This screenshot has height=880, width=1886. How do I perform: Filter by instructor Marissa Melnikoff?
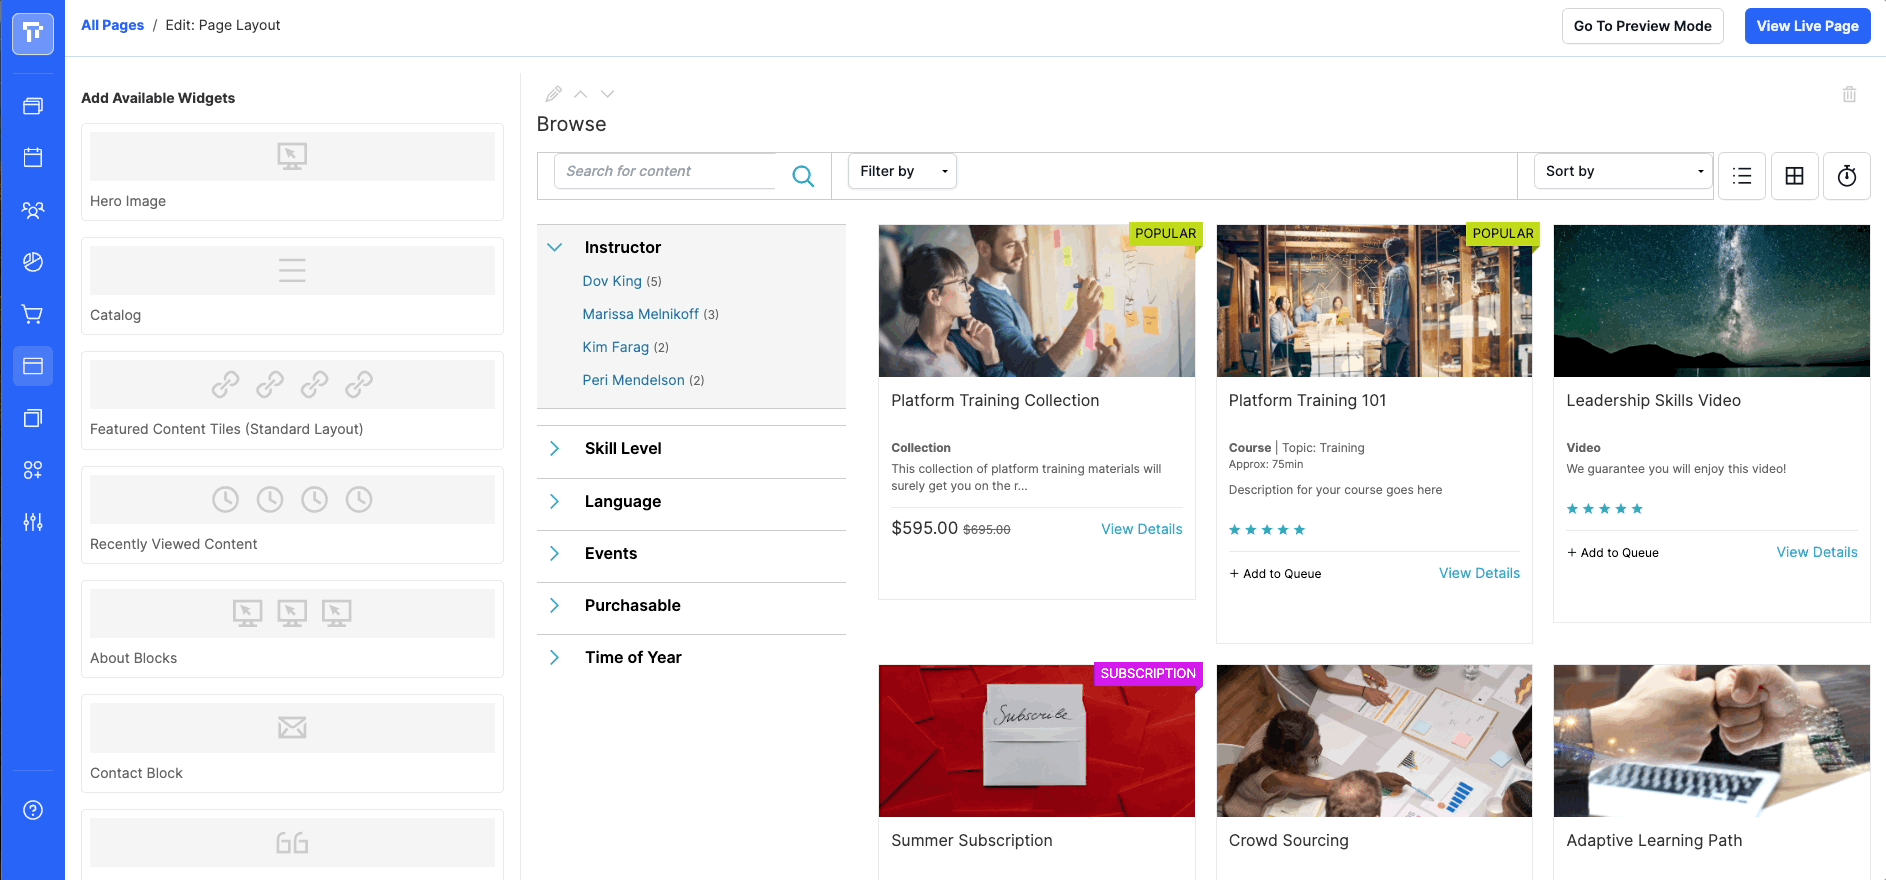tap(641, 314)
